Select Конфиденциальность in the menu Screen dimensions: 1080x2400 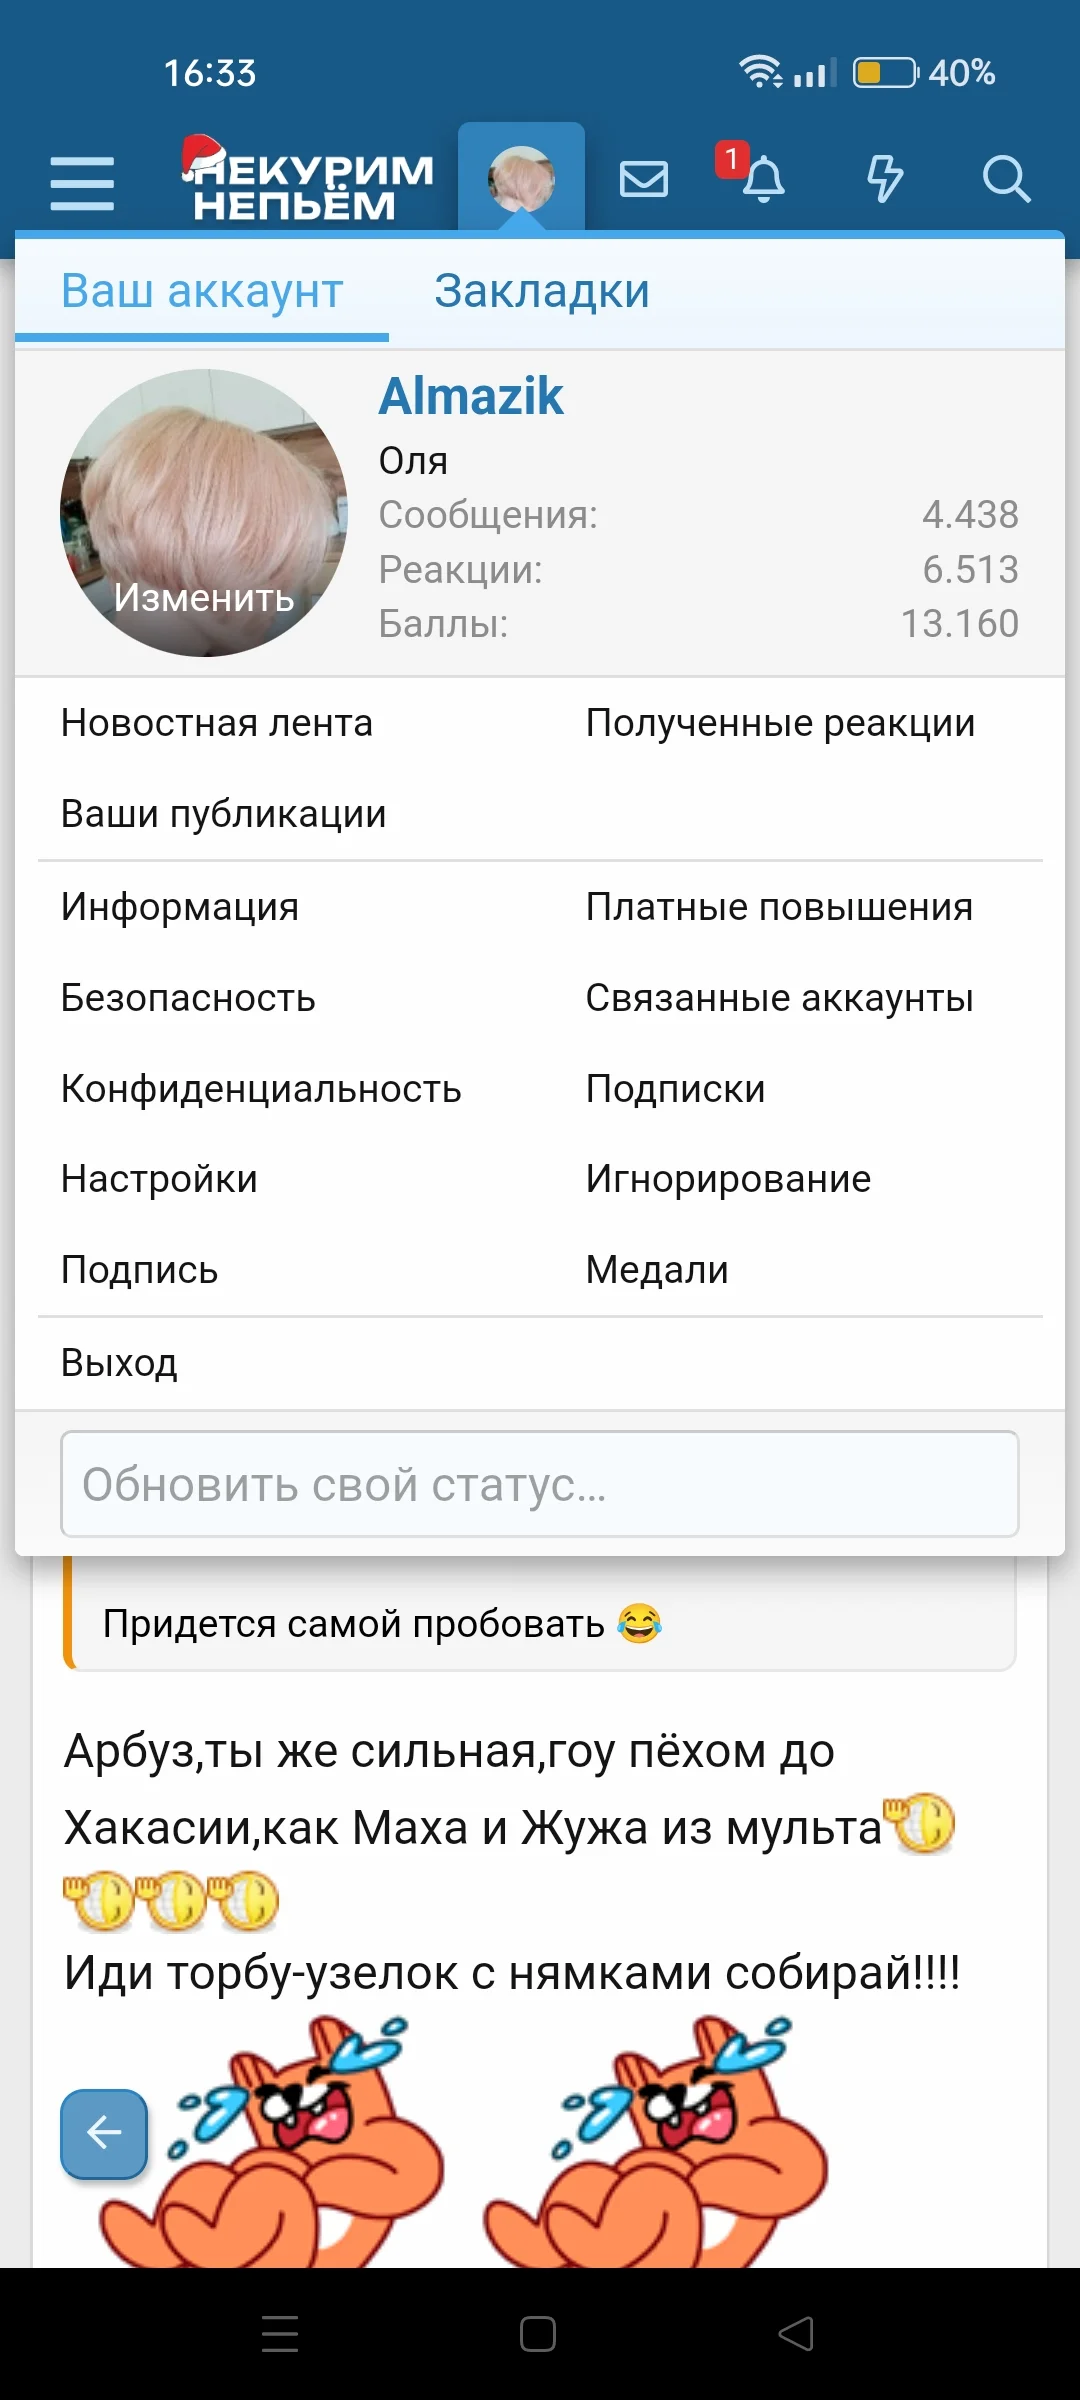coord(261,1088)
